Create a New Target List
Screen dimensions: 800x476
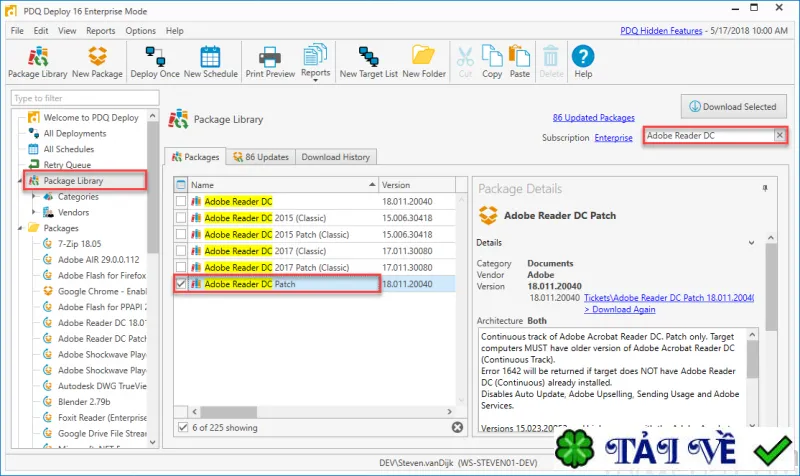tap(368, 62)
